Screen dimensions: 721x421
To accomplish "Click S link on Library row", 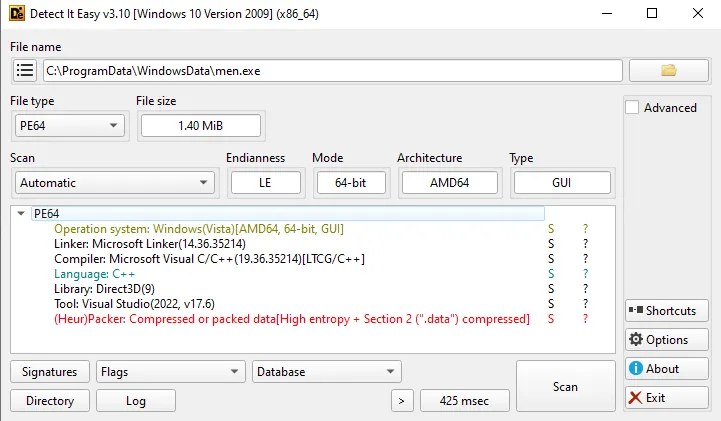I will pyautogui.click(x=551, y=289).
